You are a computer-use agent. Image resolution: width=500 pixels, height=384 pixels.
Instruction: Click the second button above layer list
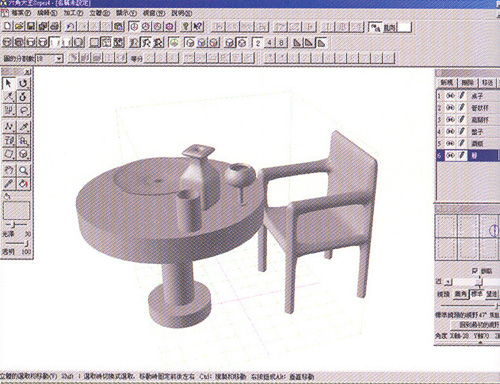click(467, 82)
